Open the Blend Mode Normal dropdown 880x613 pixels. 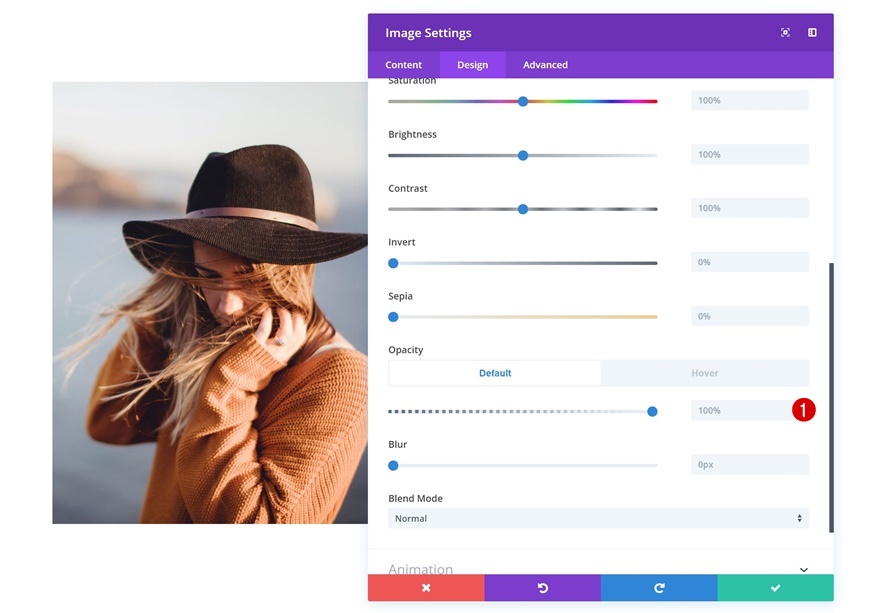pyautogui.click(x=598, y=519)
